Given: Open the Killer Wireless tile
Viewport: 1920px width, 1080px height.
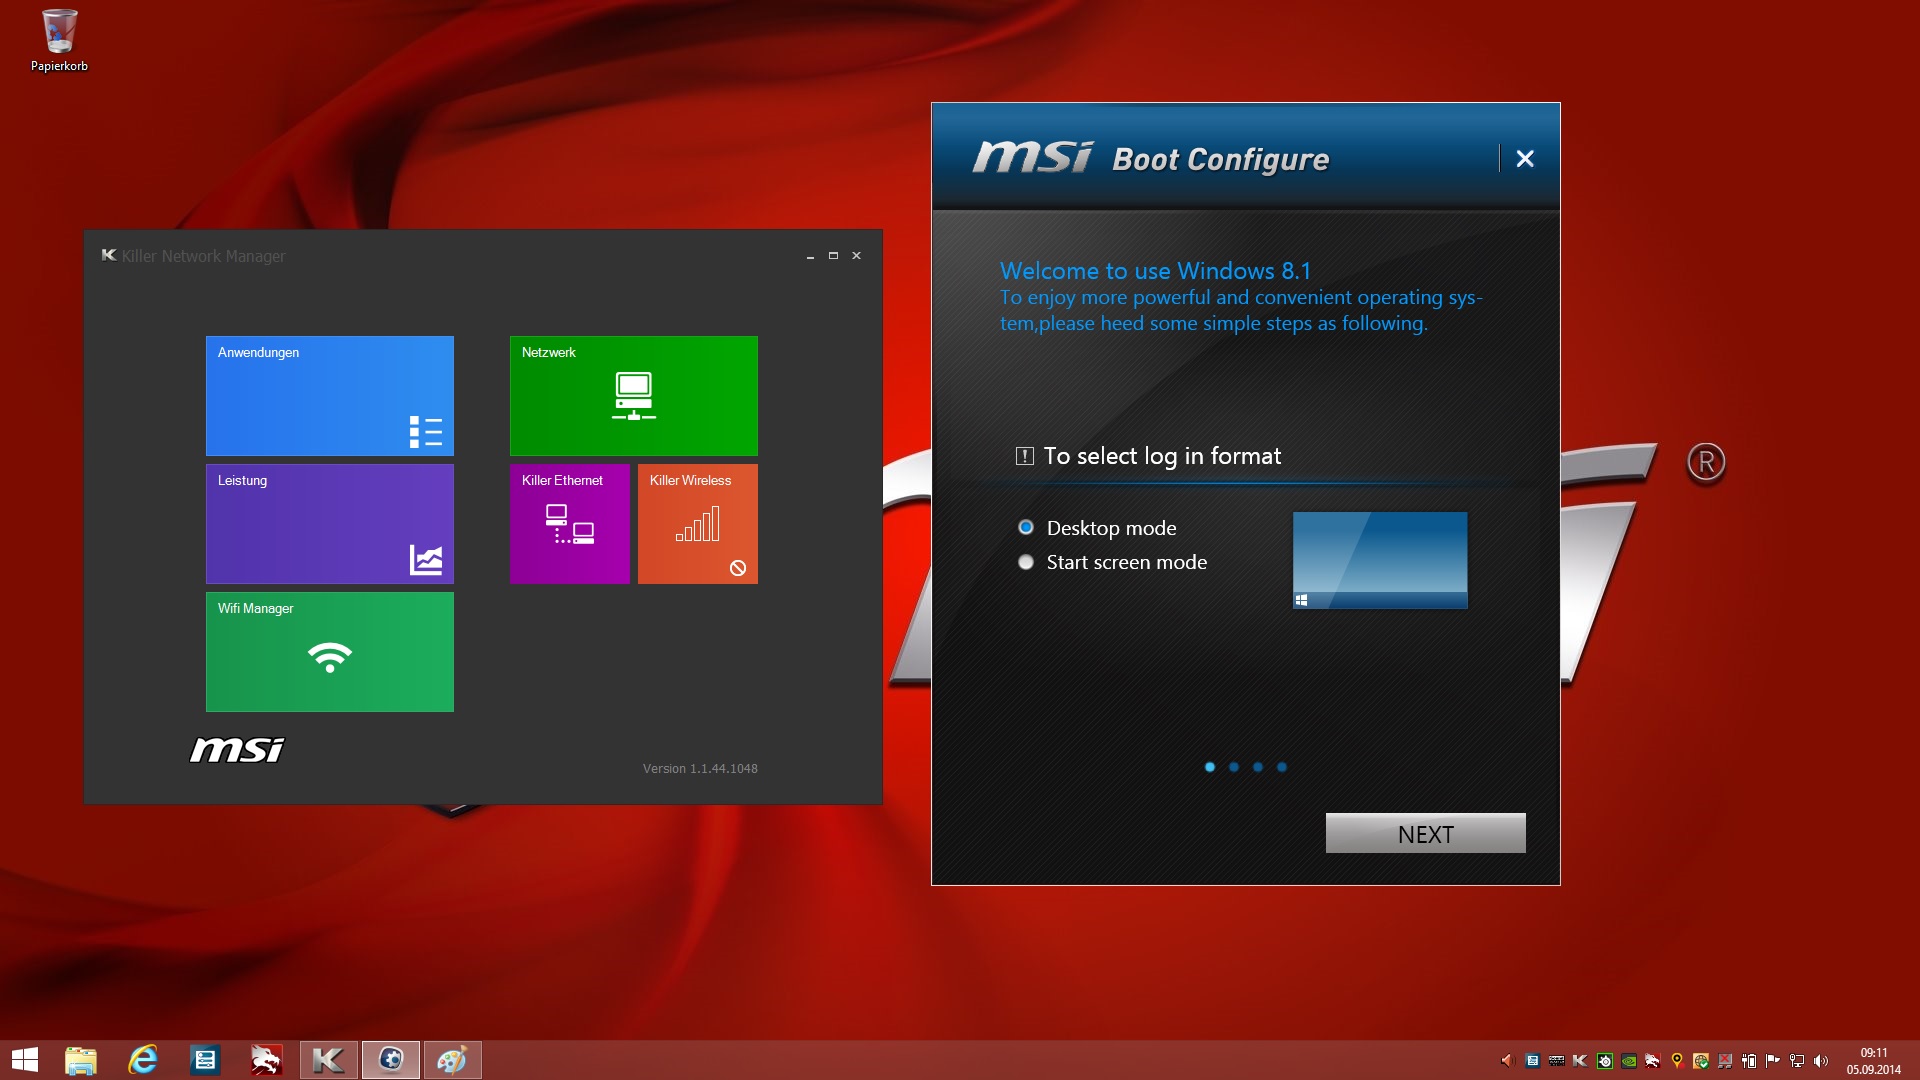Looking at the screenshot, I should coord(698,524).
